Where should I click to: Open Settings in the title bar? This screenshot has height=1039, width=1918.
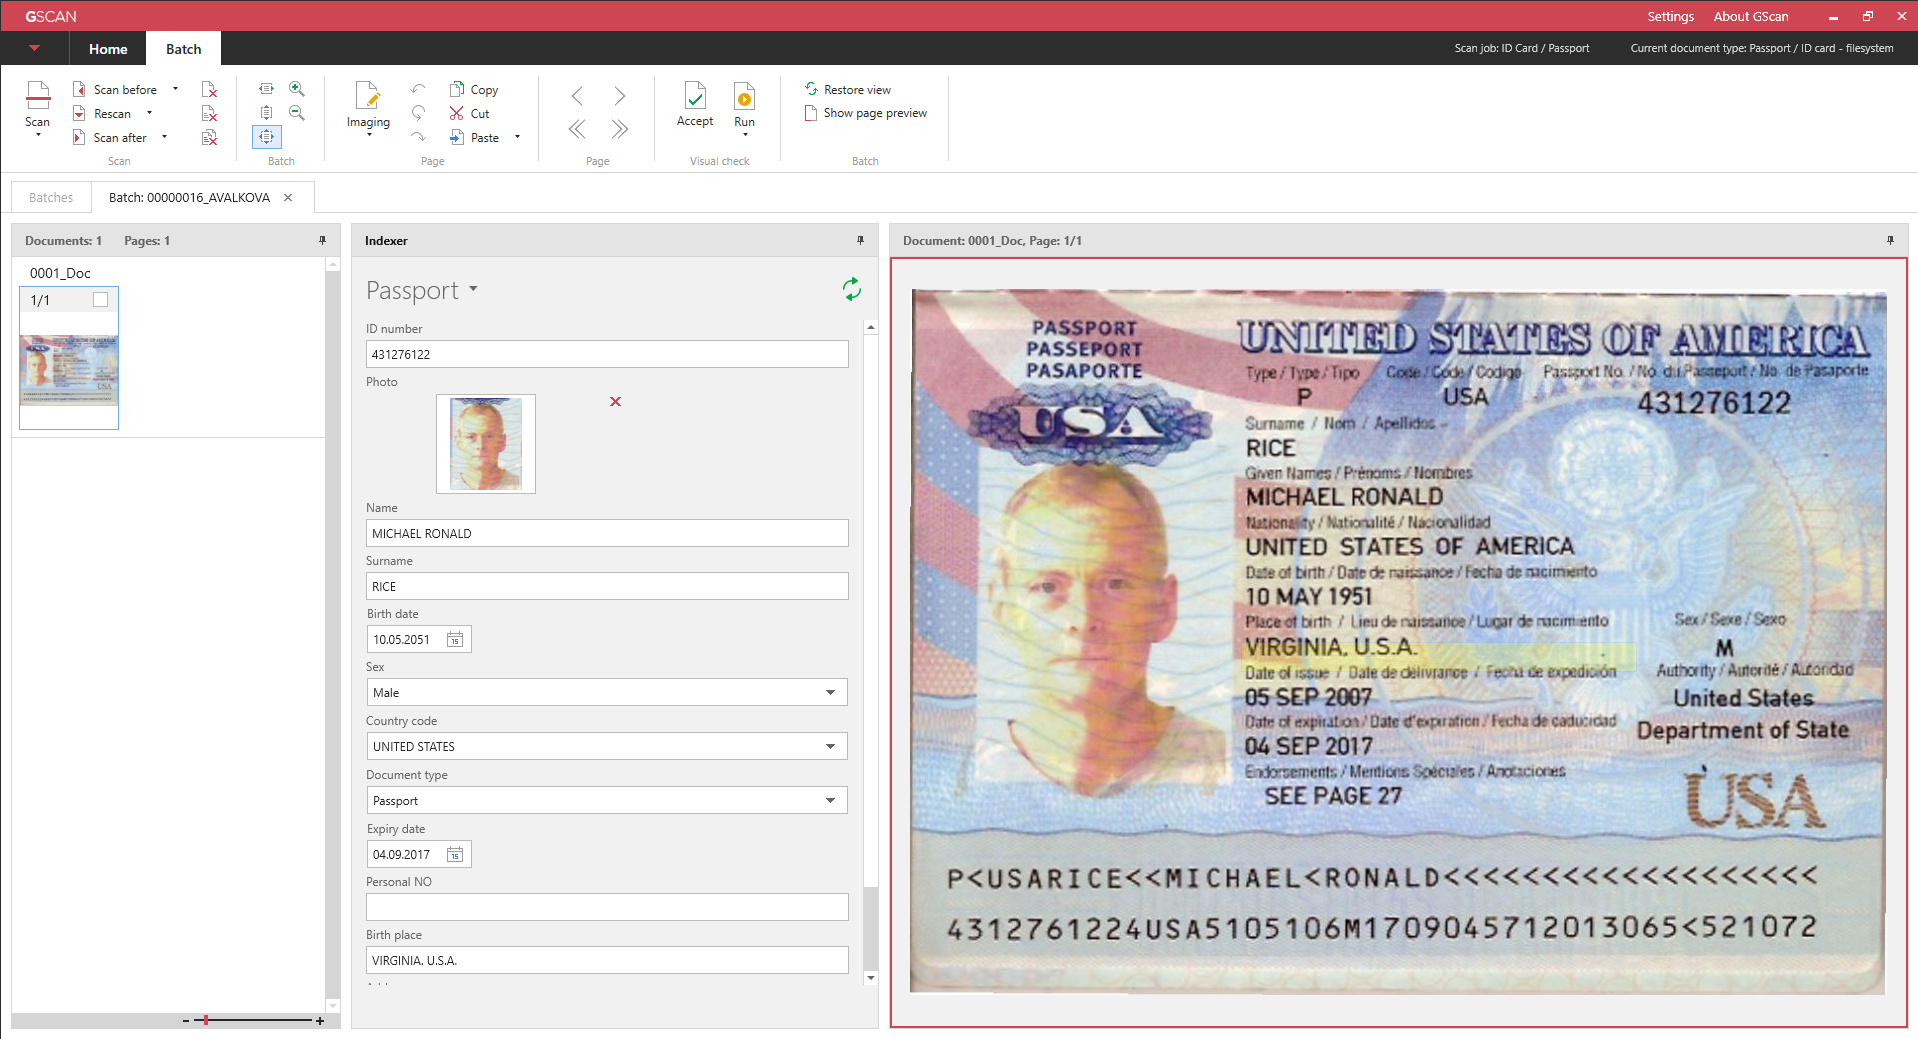point(1671,16)
